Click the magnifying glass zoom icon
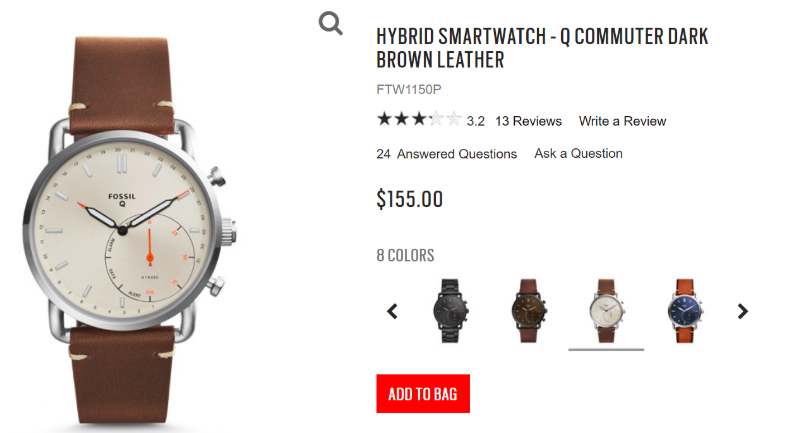 coord(331,23)
